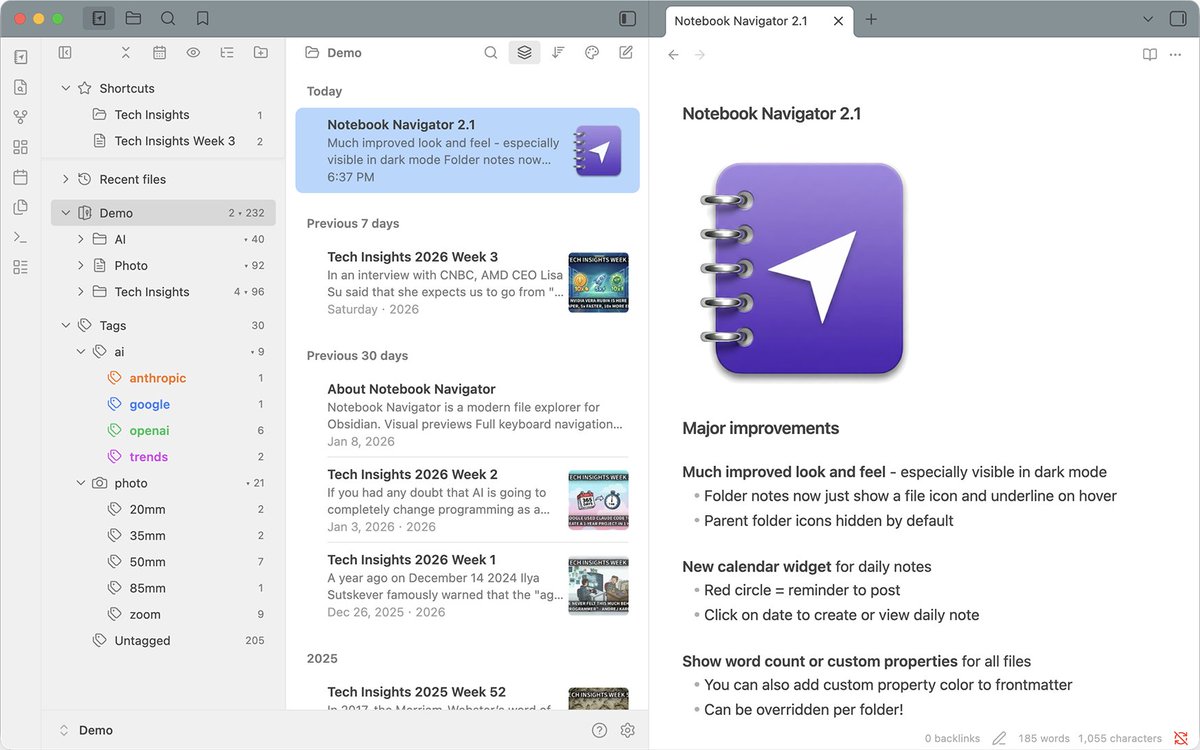Toggle right sidebar visibility
The image size is (1200, 750).
click(x=1177, y=18)
